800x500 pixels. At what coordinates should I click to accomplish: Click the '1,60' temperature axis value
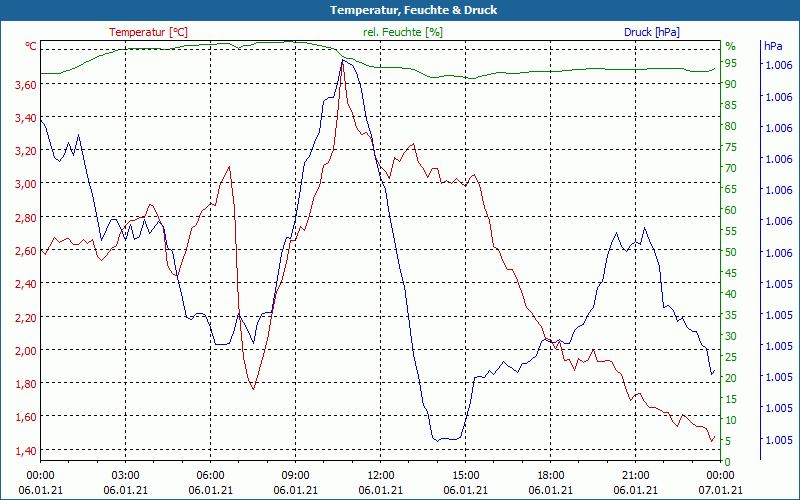[x=26, y=417]
